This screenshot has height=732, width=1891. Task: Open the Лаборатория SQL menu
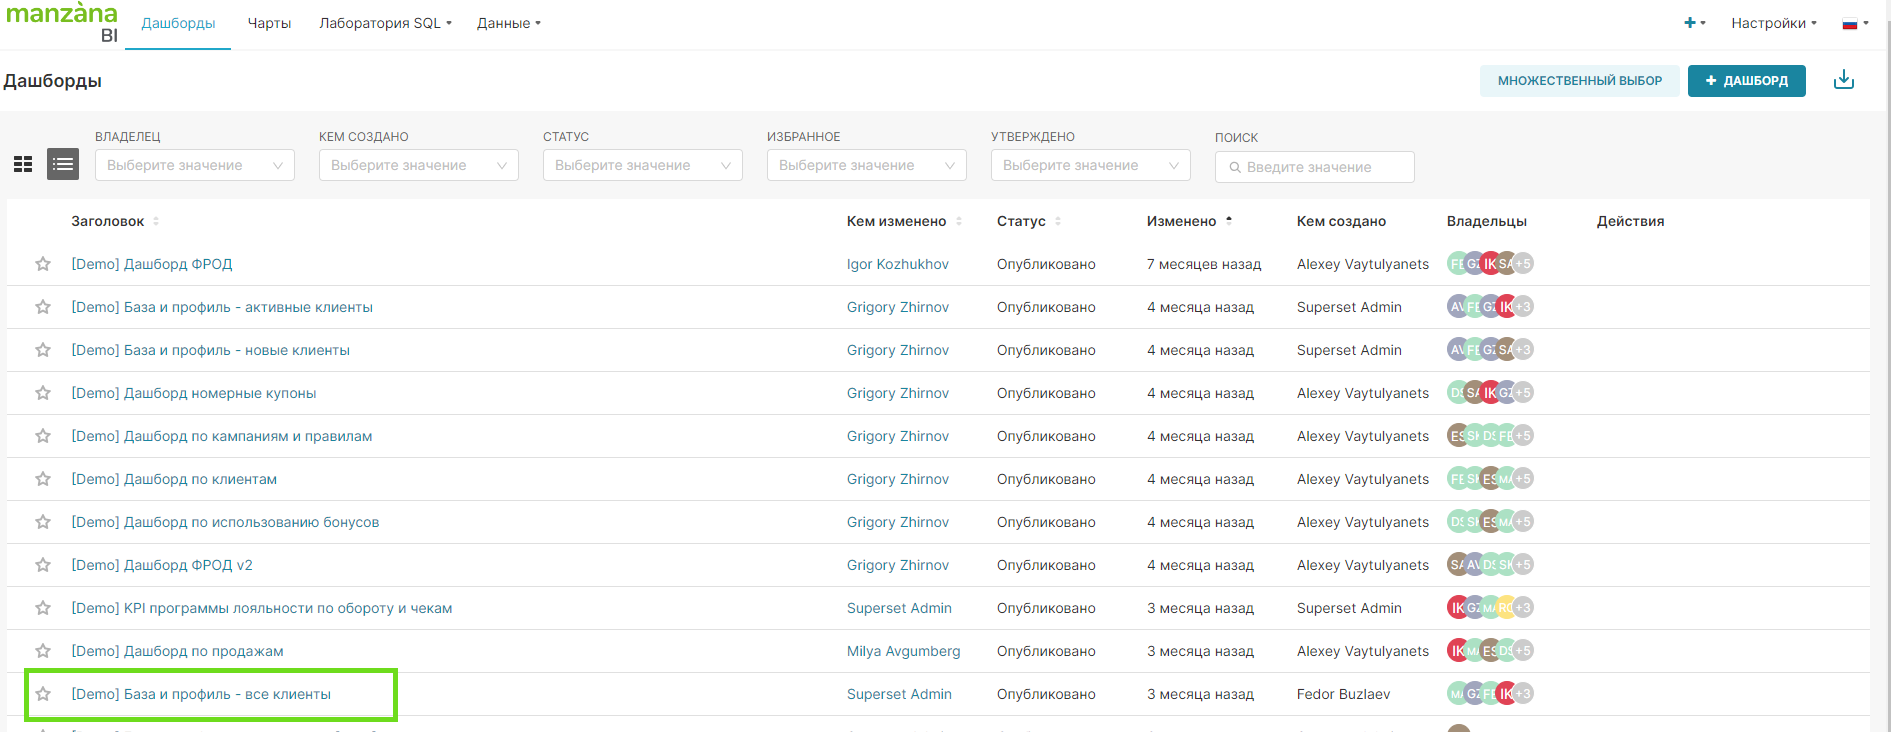click(x=385, y=23)
